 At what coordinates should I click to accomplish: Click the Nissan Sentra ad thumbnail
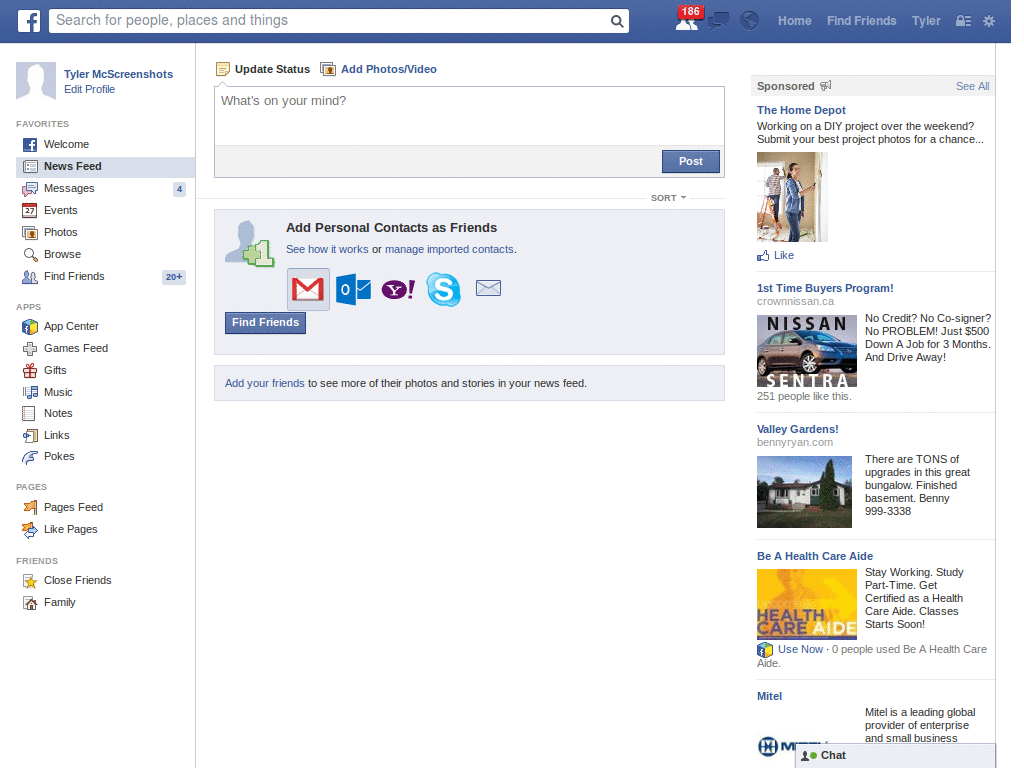tap(807, 351)
